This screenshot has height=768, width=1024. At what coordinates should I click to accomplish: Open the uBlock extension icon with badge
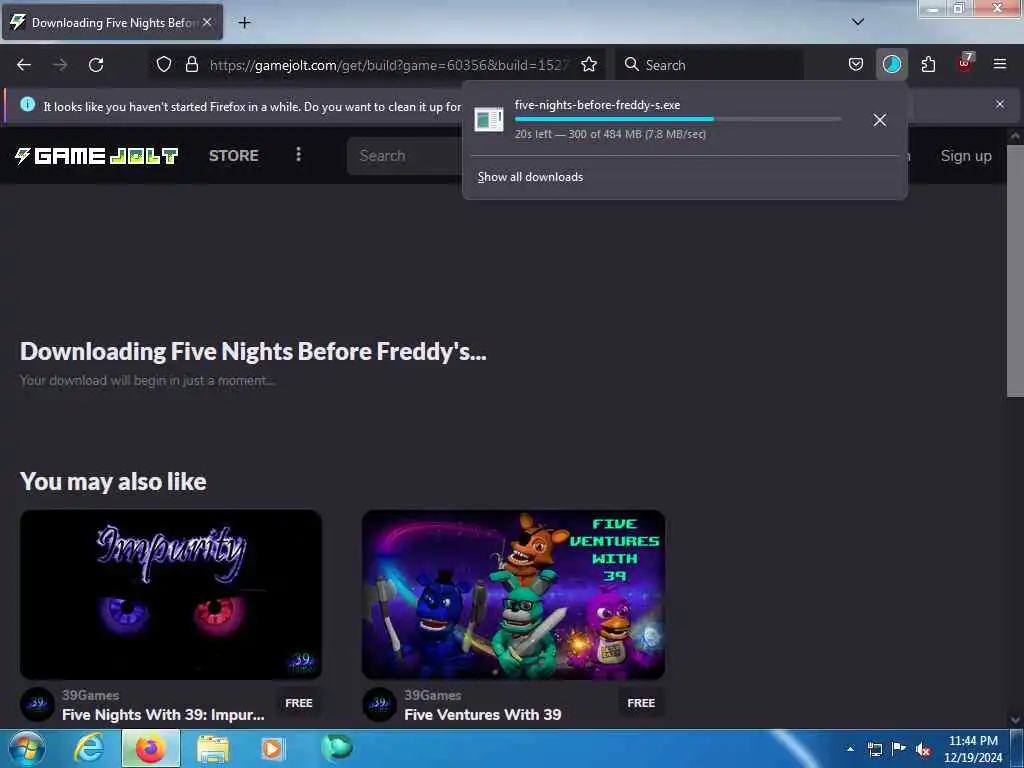(965, 63)
